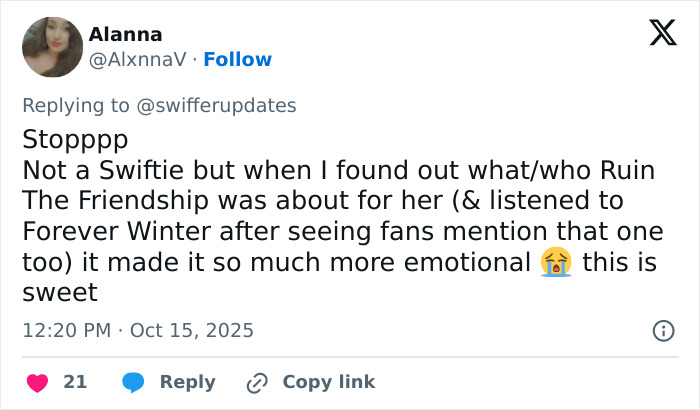Click the "Replying to" text
This screenshot has width=700, height=410.
point(76,106)
